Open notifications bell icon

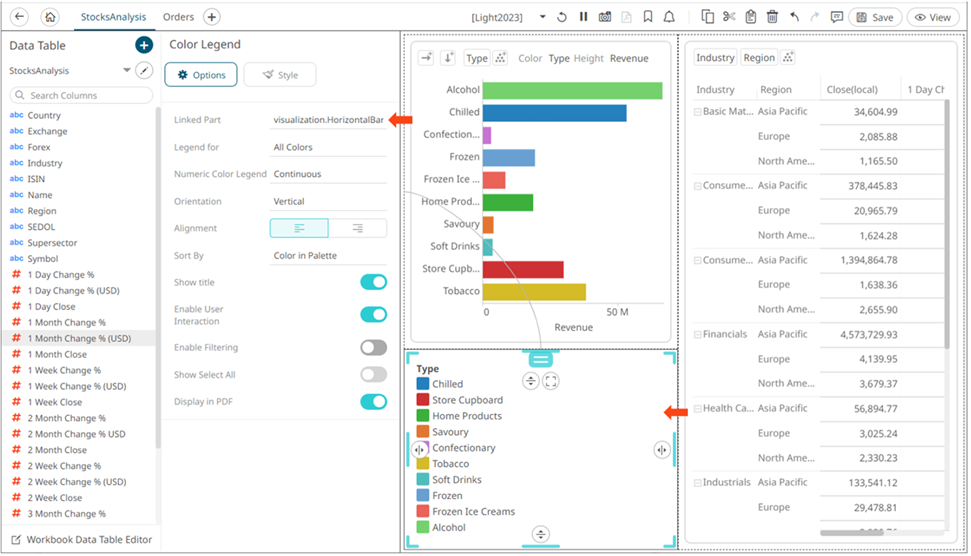click(x=669, y=17)
